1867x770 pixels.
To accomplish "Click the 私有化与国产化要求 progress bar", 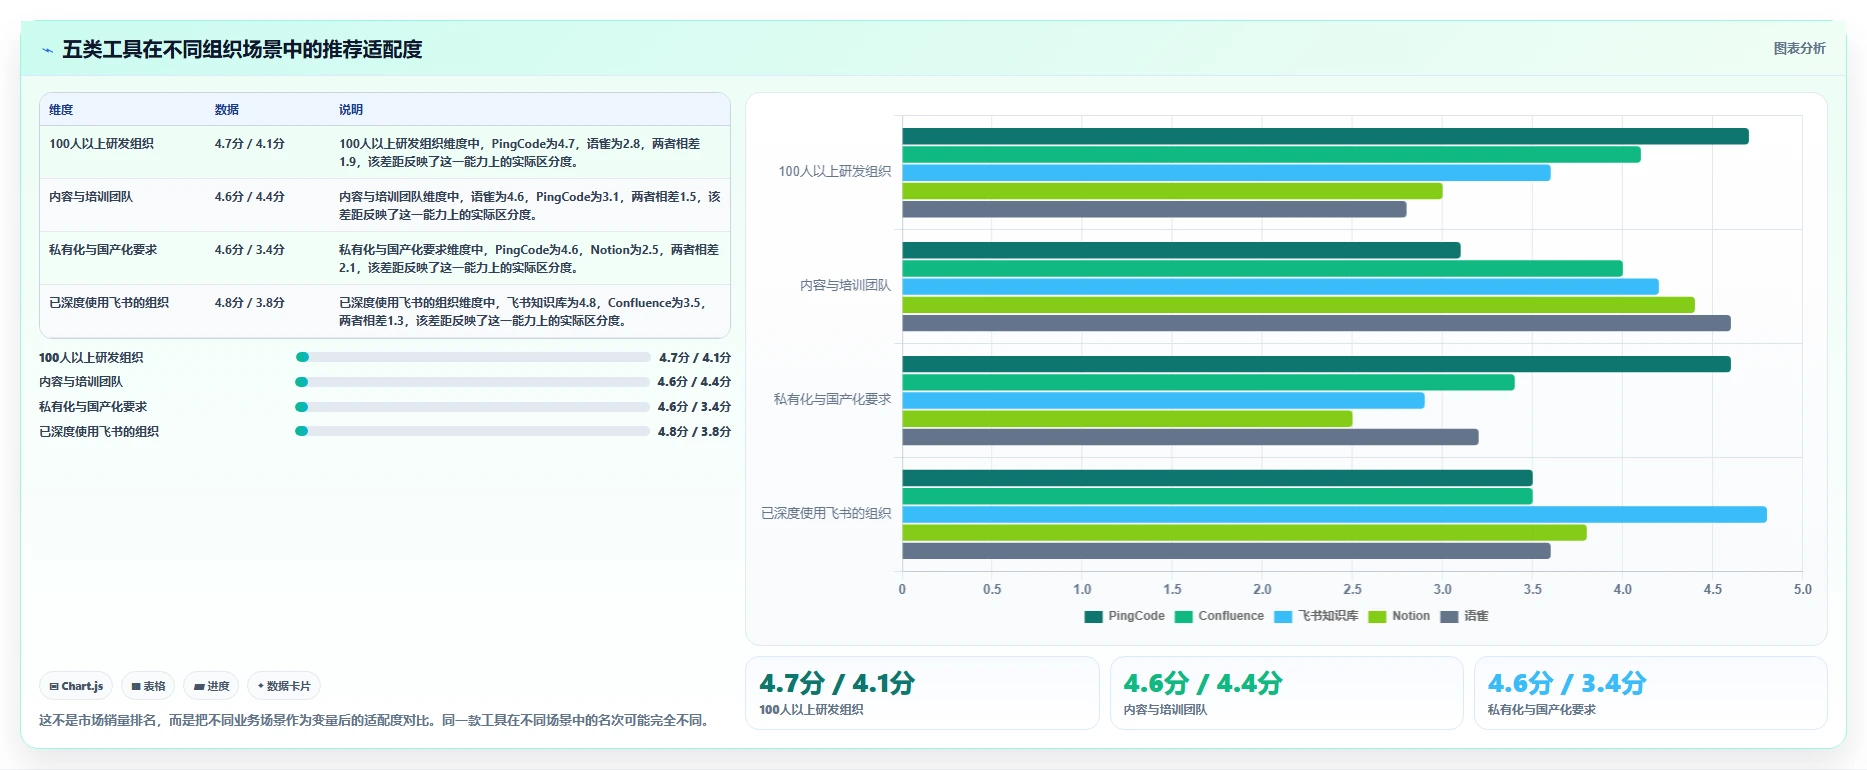I will click(x=472, y=407).
